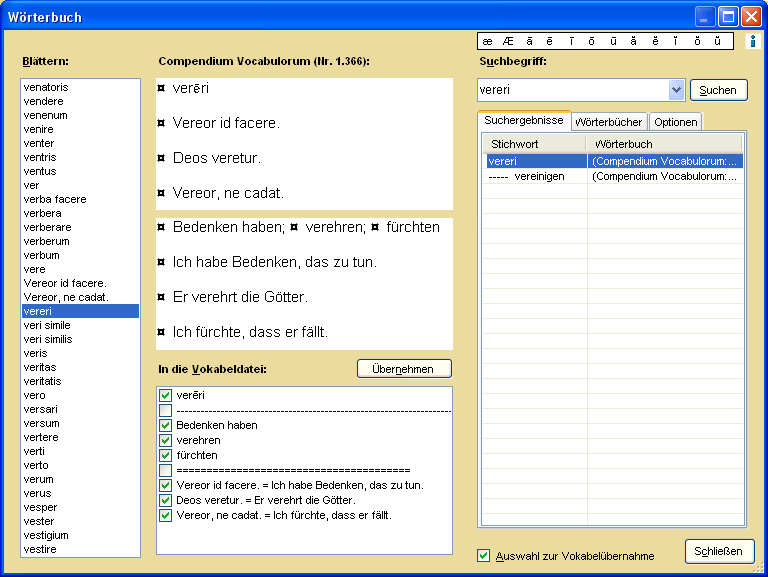The height and width of the screenshot is (577, 768).
Task: Uncheck the verehren entry
Action: pyautogui.click(x=166, y=440)
